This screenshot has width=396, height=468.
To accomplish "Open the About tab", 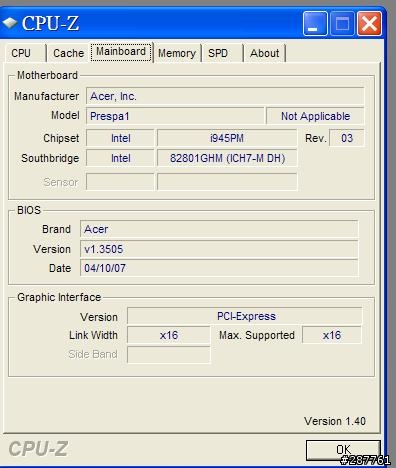I will coord(265,53).
